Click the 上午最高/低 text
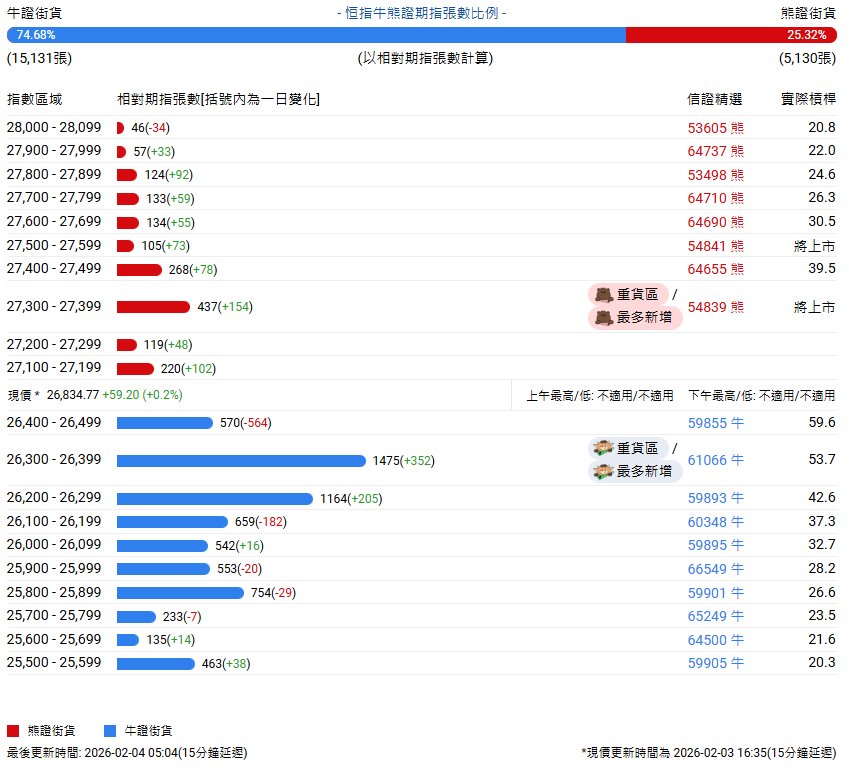 tap(600, 396)
